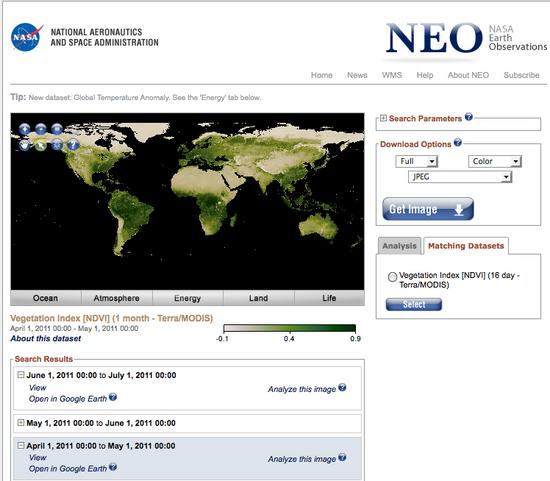Switch to the Analysis tab
The width and height of the screenshot is (550, 481).
400,246
